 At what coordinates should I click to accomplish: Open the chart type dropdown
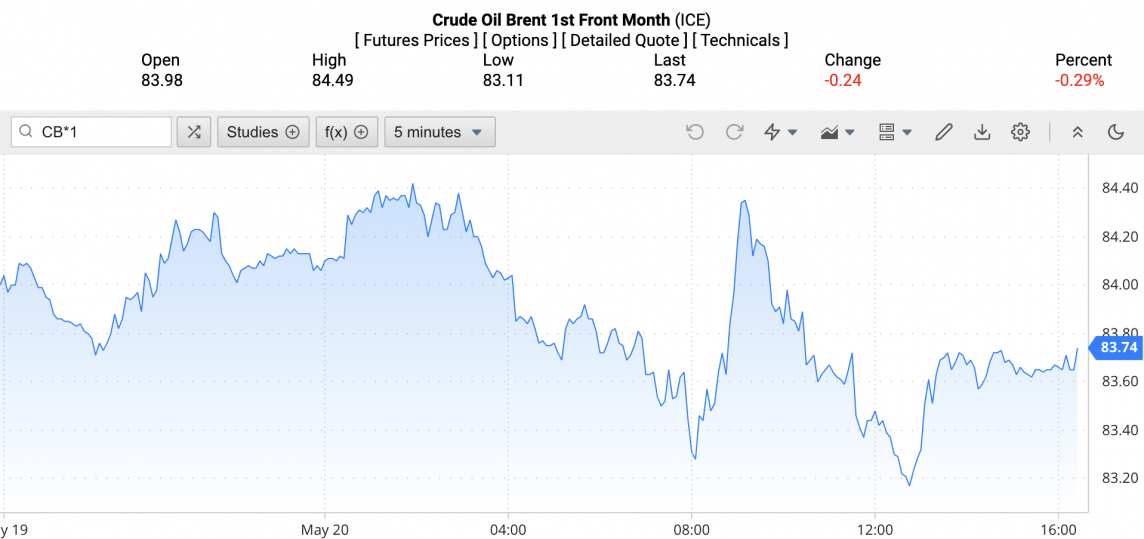click(837, 132)
